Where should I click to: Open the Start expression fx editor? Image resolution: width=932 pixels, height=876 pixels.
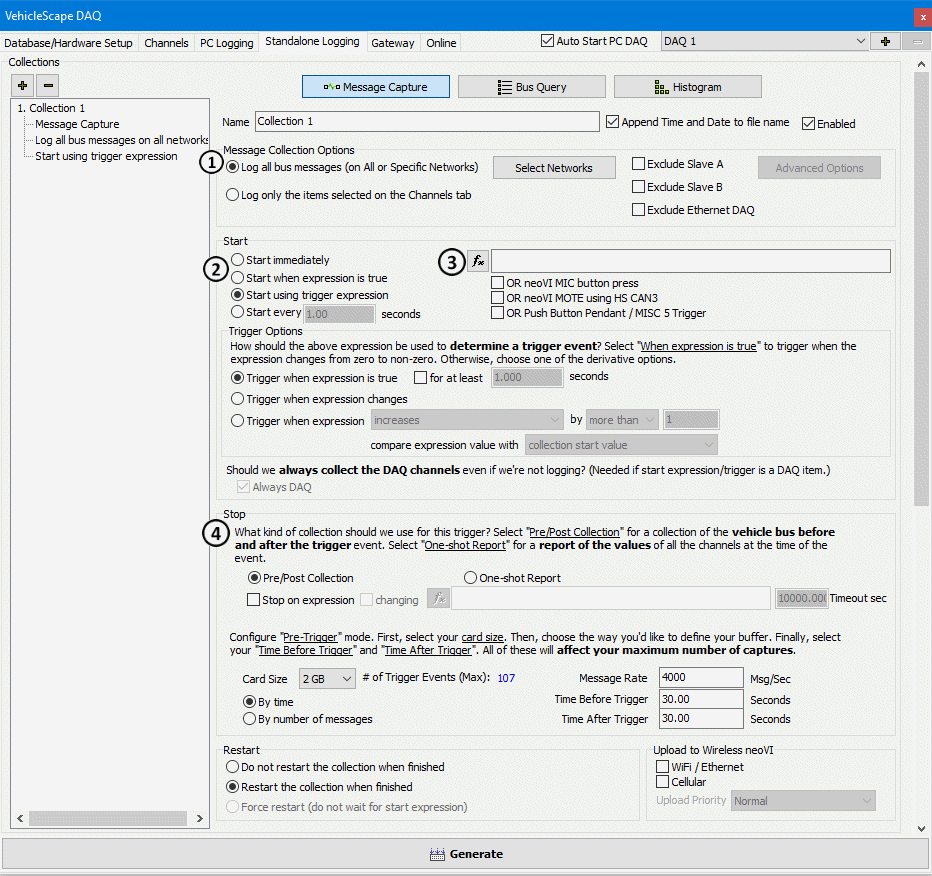pyautogui.click(x=478, y=262)
